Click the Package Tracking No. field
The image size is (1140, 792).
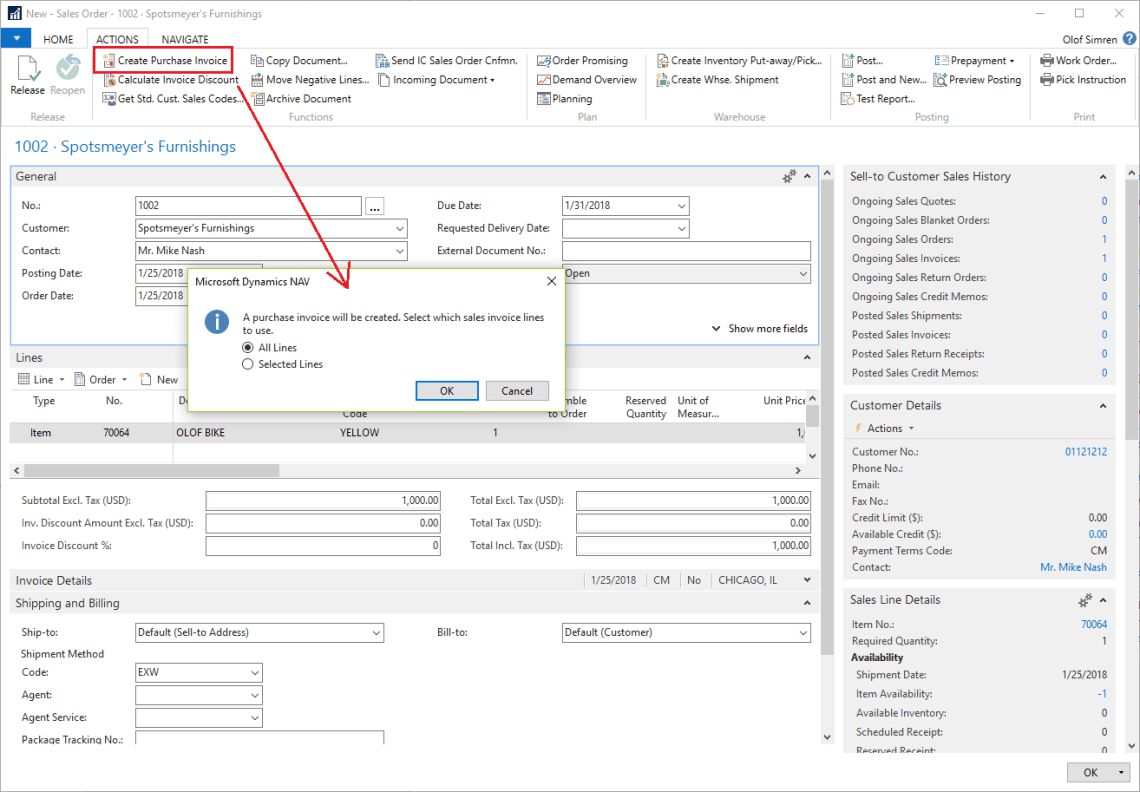coord(260,739)
